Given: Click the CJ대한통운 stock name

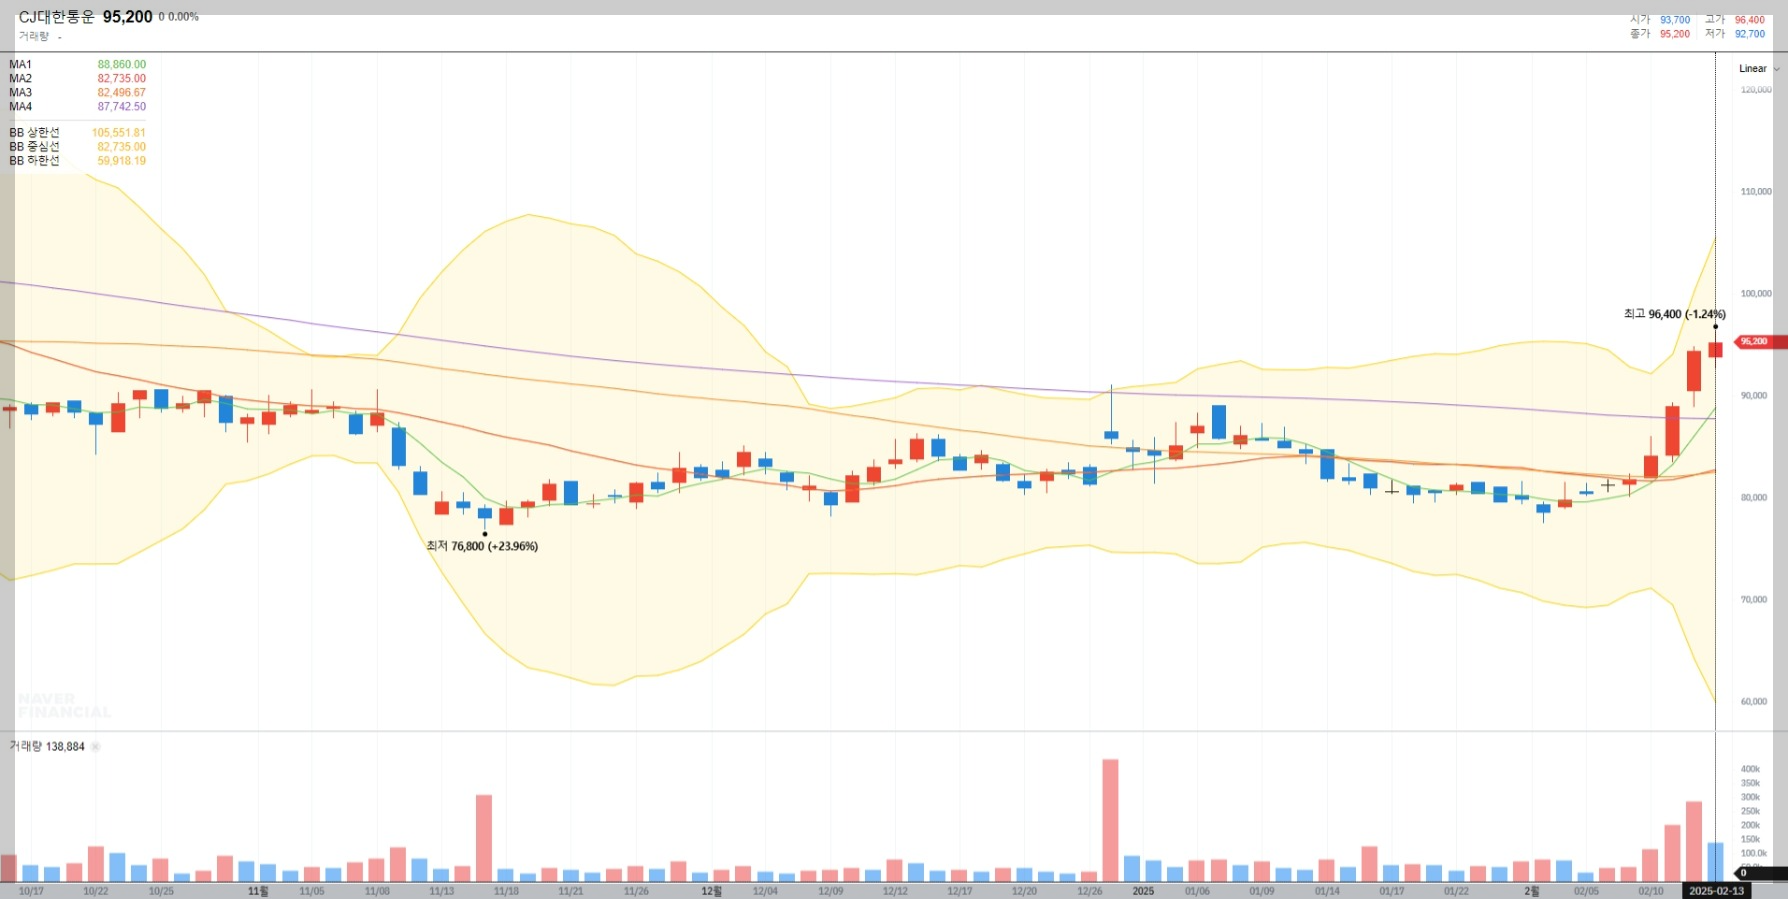Looking at the screenshot, I should 56,17.
